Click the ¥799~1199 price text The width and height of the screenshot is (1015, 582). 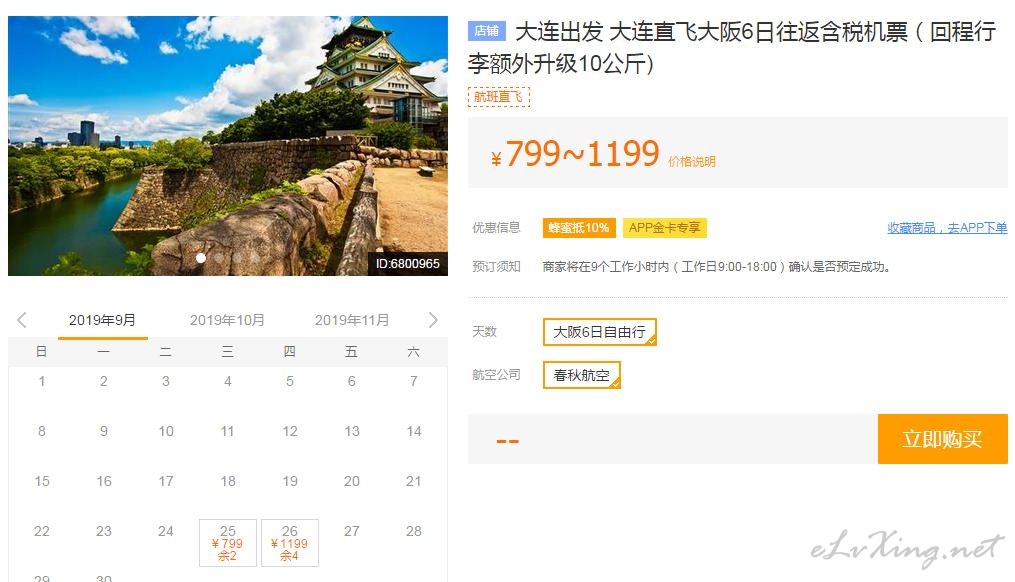pyautogui.click(x=575, y=154)
